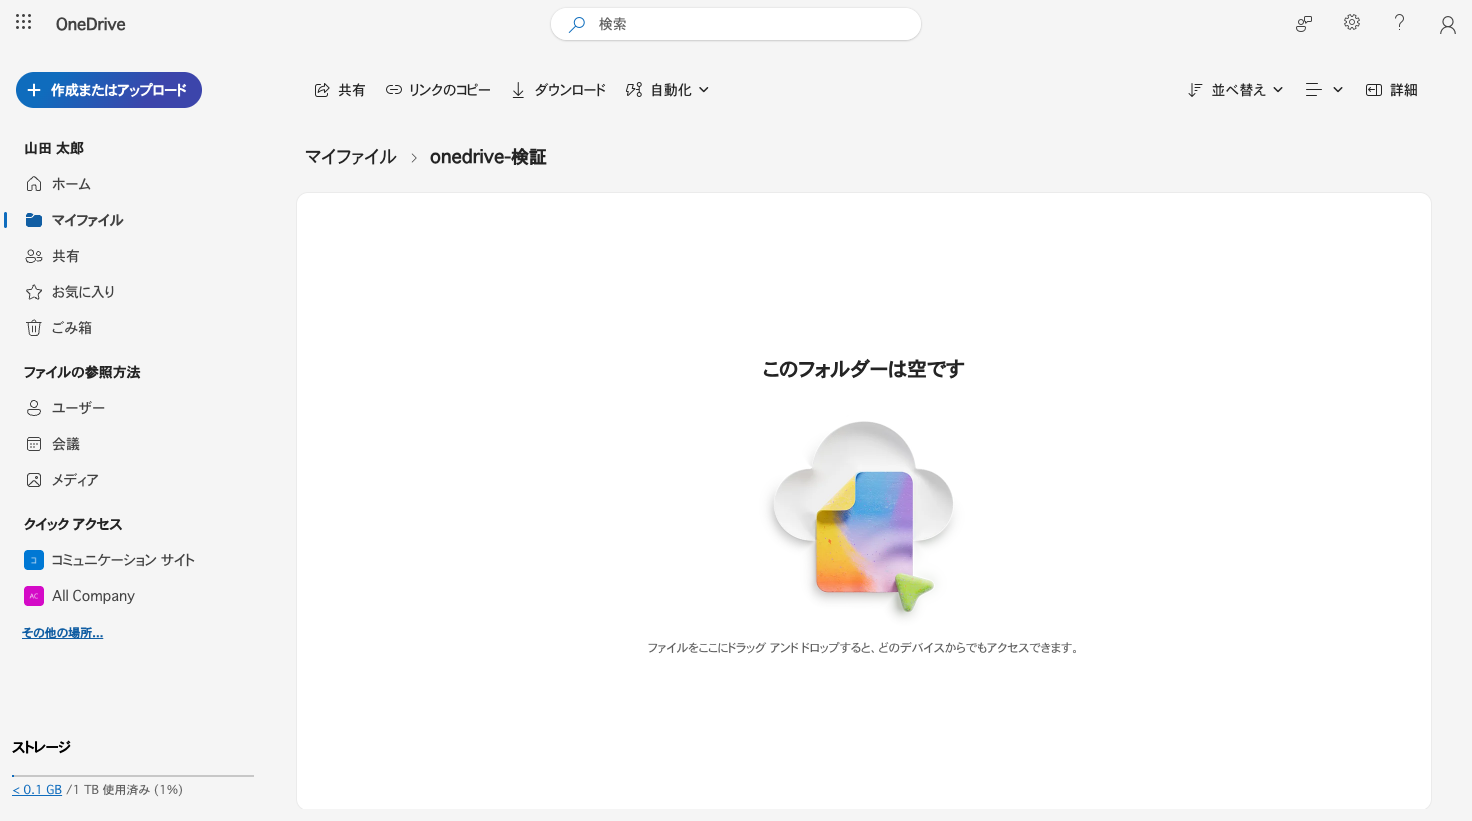Open the 並べ替え sort dropdown

point(1235,90)
